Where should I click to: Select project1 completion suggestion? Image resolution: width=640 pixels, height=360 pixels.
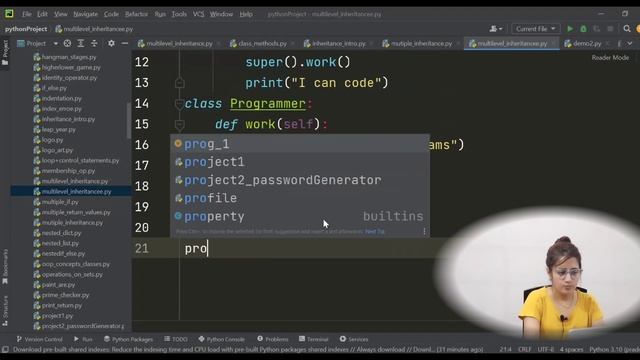pos(300,162)
